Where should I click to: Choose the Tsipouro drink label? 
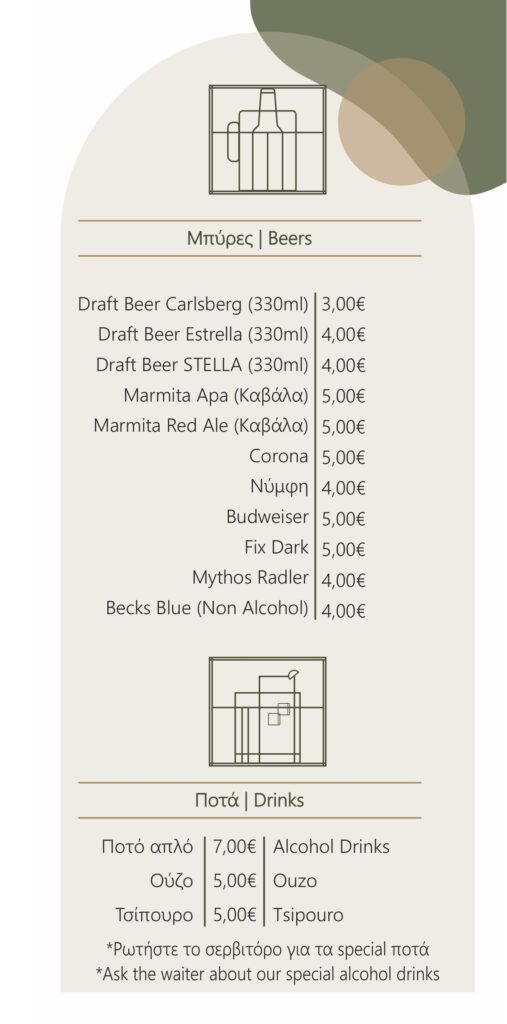point(308,916)
